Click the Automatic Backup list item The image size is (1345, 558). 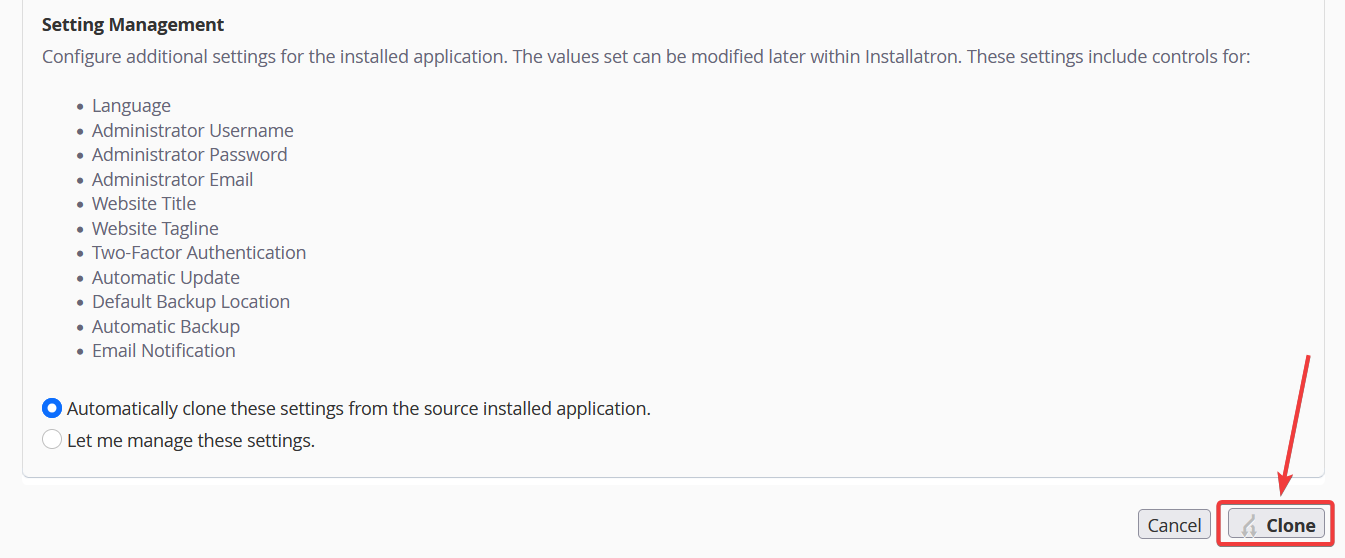pos(166,326)
